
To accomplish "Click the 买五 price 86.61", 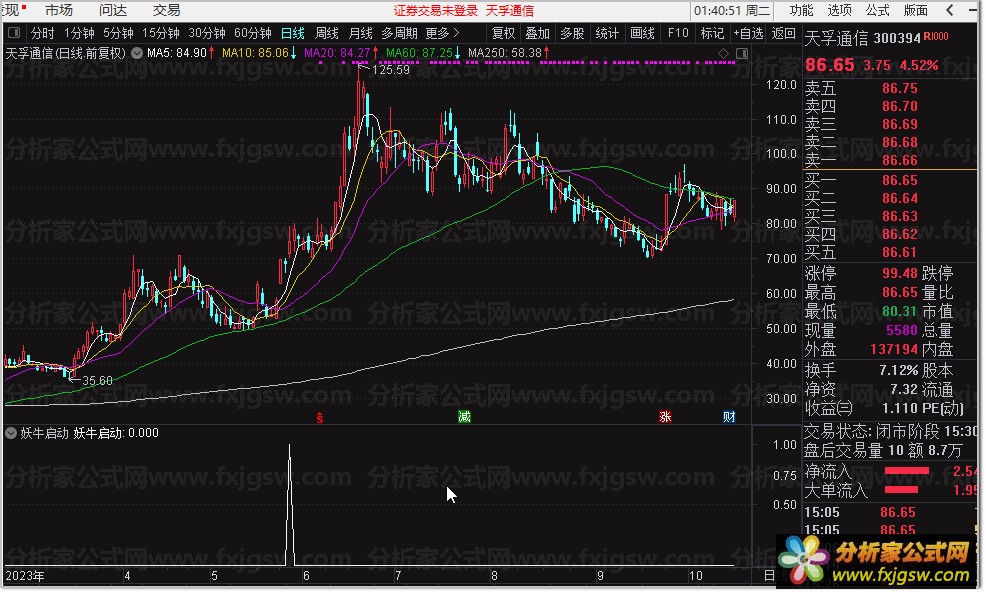I will pos(899,253).
